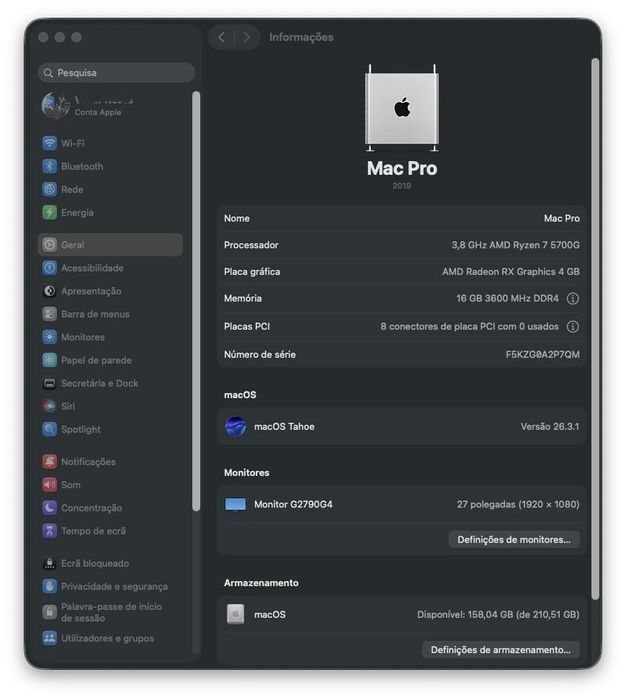Click the 2019 model year text

click(x=402, y=186)
